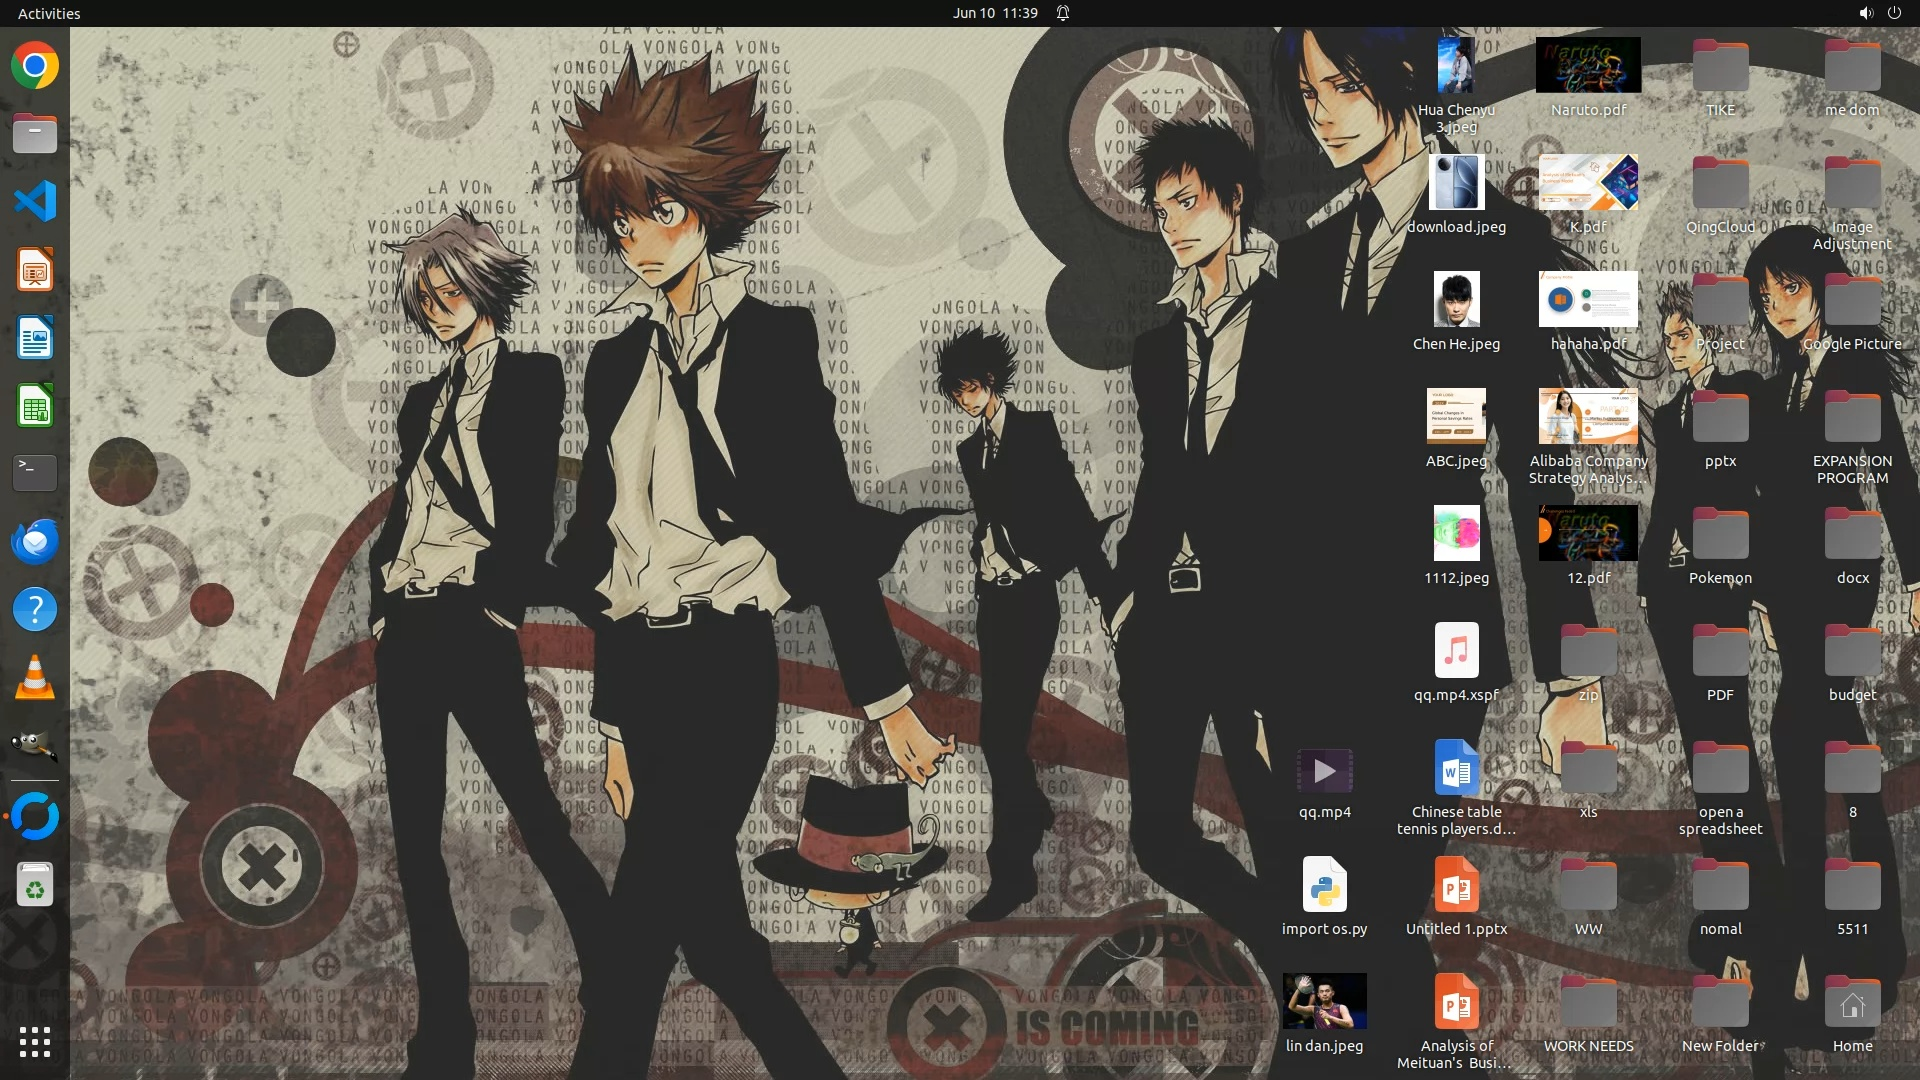
Task: Open the Activities overview
Action: coord(49,13)
